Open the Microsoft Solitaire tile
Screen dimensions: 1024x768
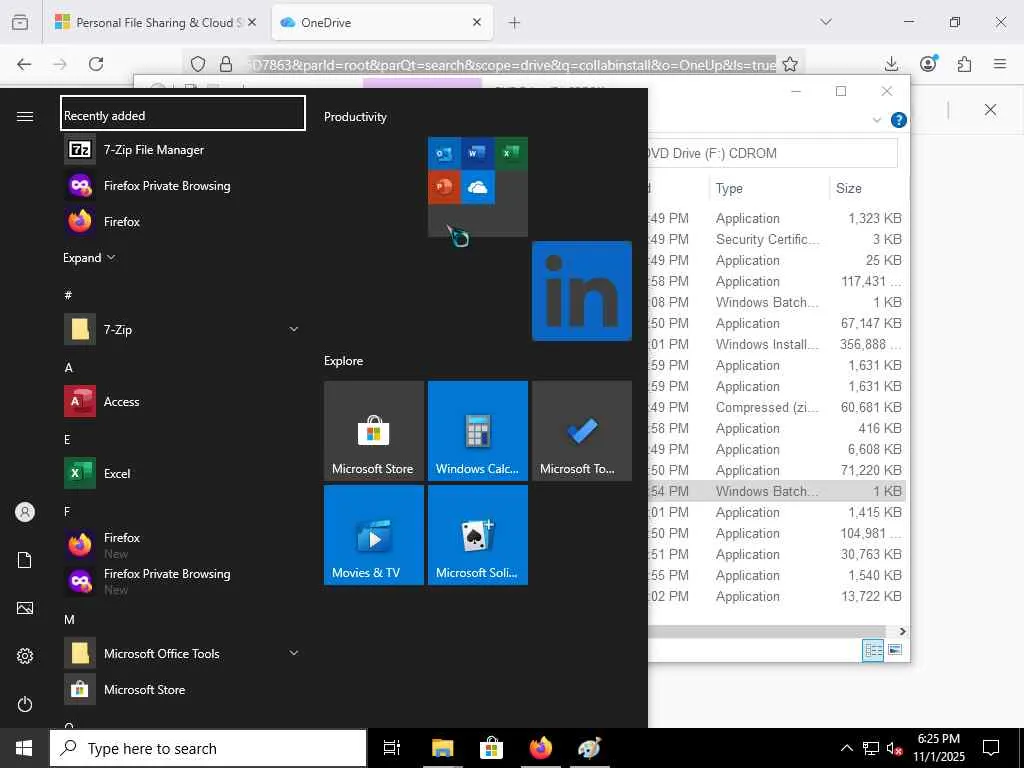tap(477, 535)
